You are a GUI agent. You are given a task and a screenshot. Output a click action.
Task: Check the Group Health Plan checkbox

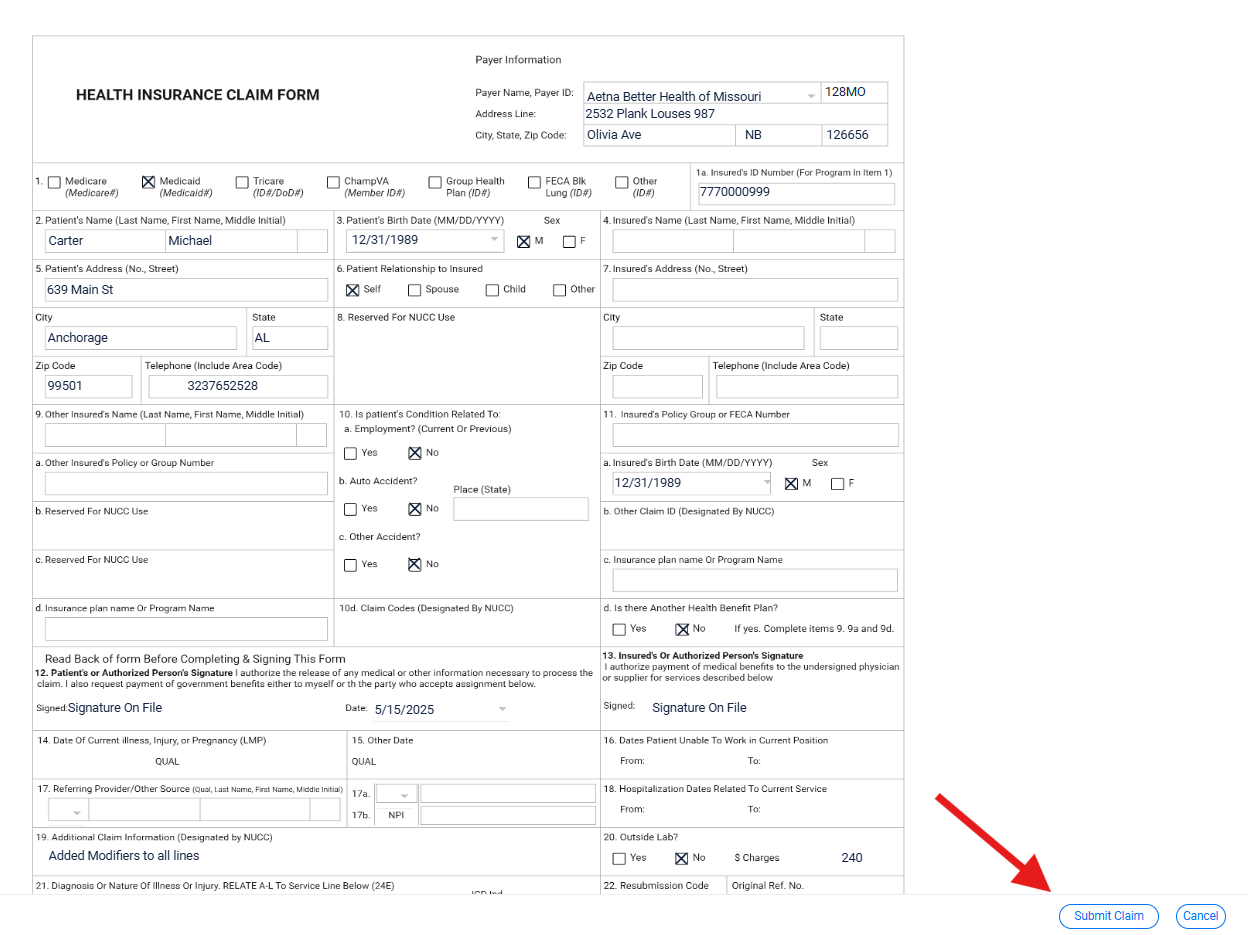pos(435,182)
